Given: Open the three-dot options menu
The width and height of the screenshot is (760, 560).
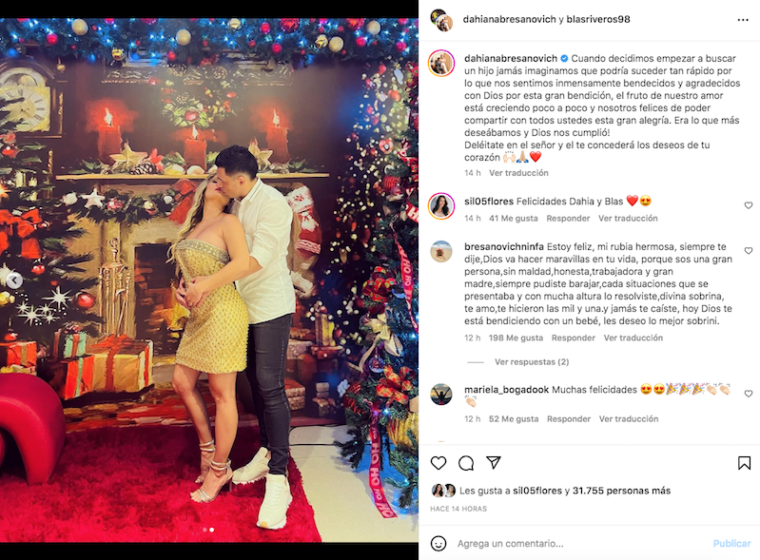Looking at the screenshot, I should [x=743, y=20].
